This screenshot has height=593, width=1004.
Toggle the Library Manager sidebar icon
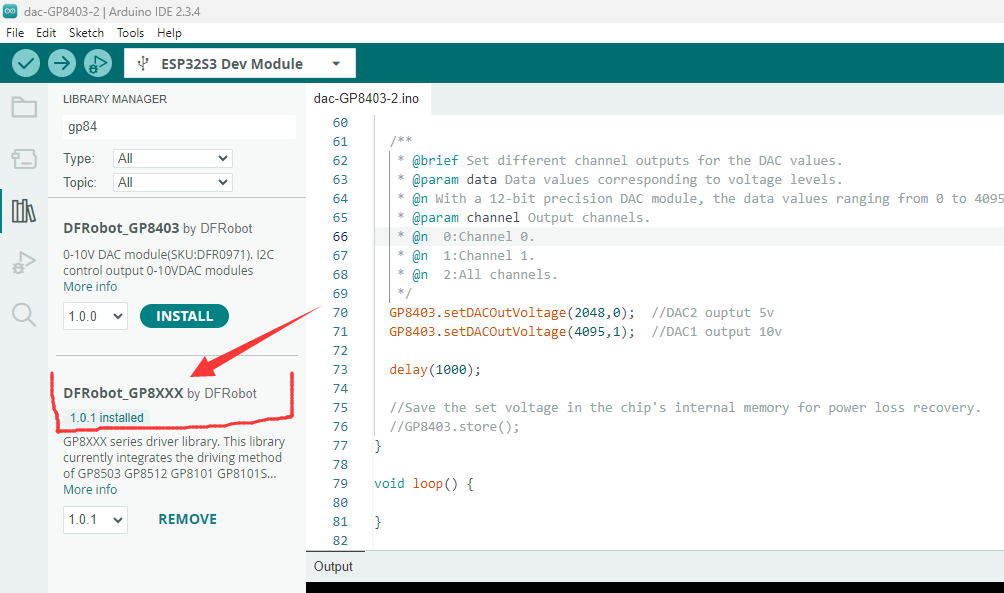[24, 211]
